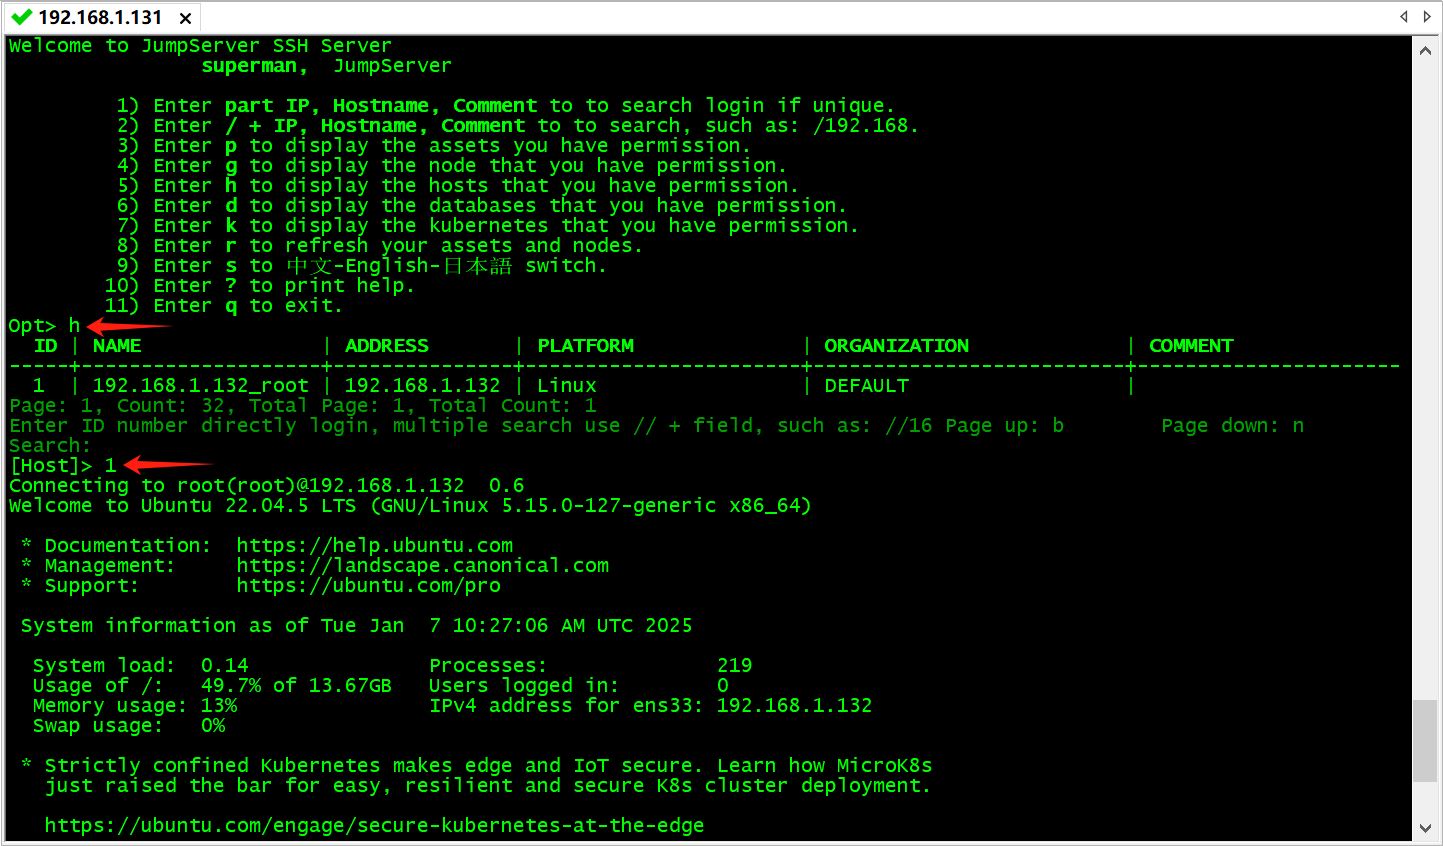Image resolution: width=1443 pixels, height=846 pixels.
Task: Show previous tabs with left arrow
Action: (1403, 16)
